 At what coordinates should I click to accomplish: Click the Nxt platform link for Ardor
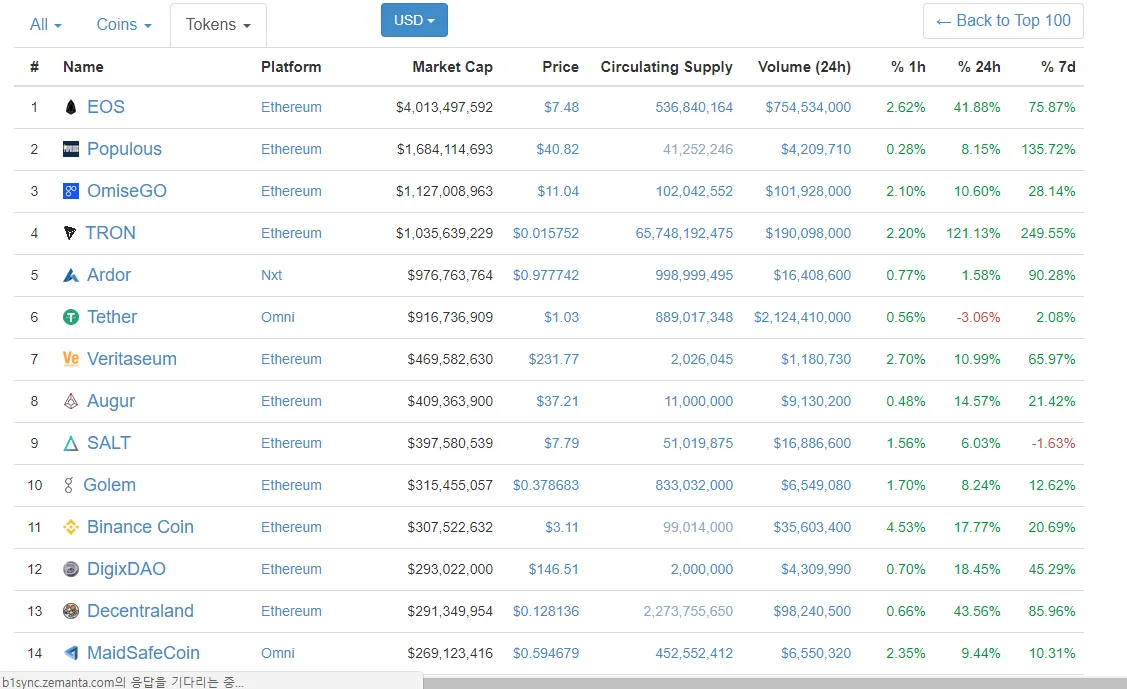point(271,275)
